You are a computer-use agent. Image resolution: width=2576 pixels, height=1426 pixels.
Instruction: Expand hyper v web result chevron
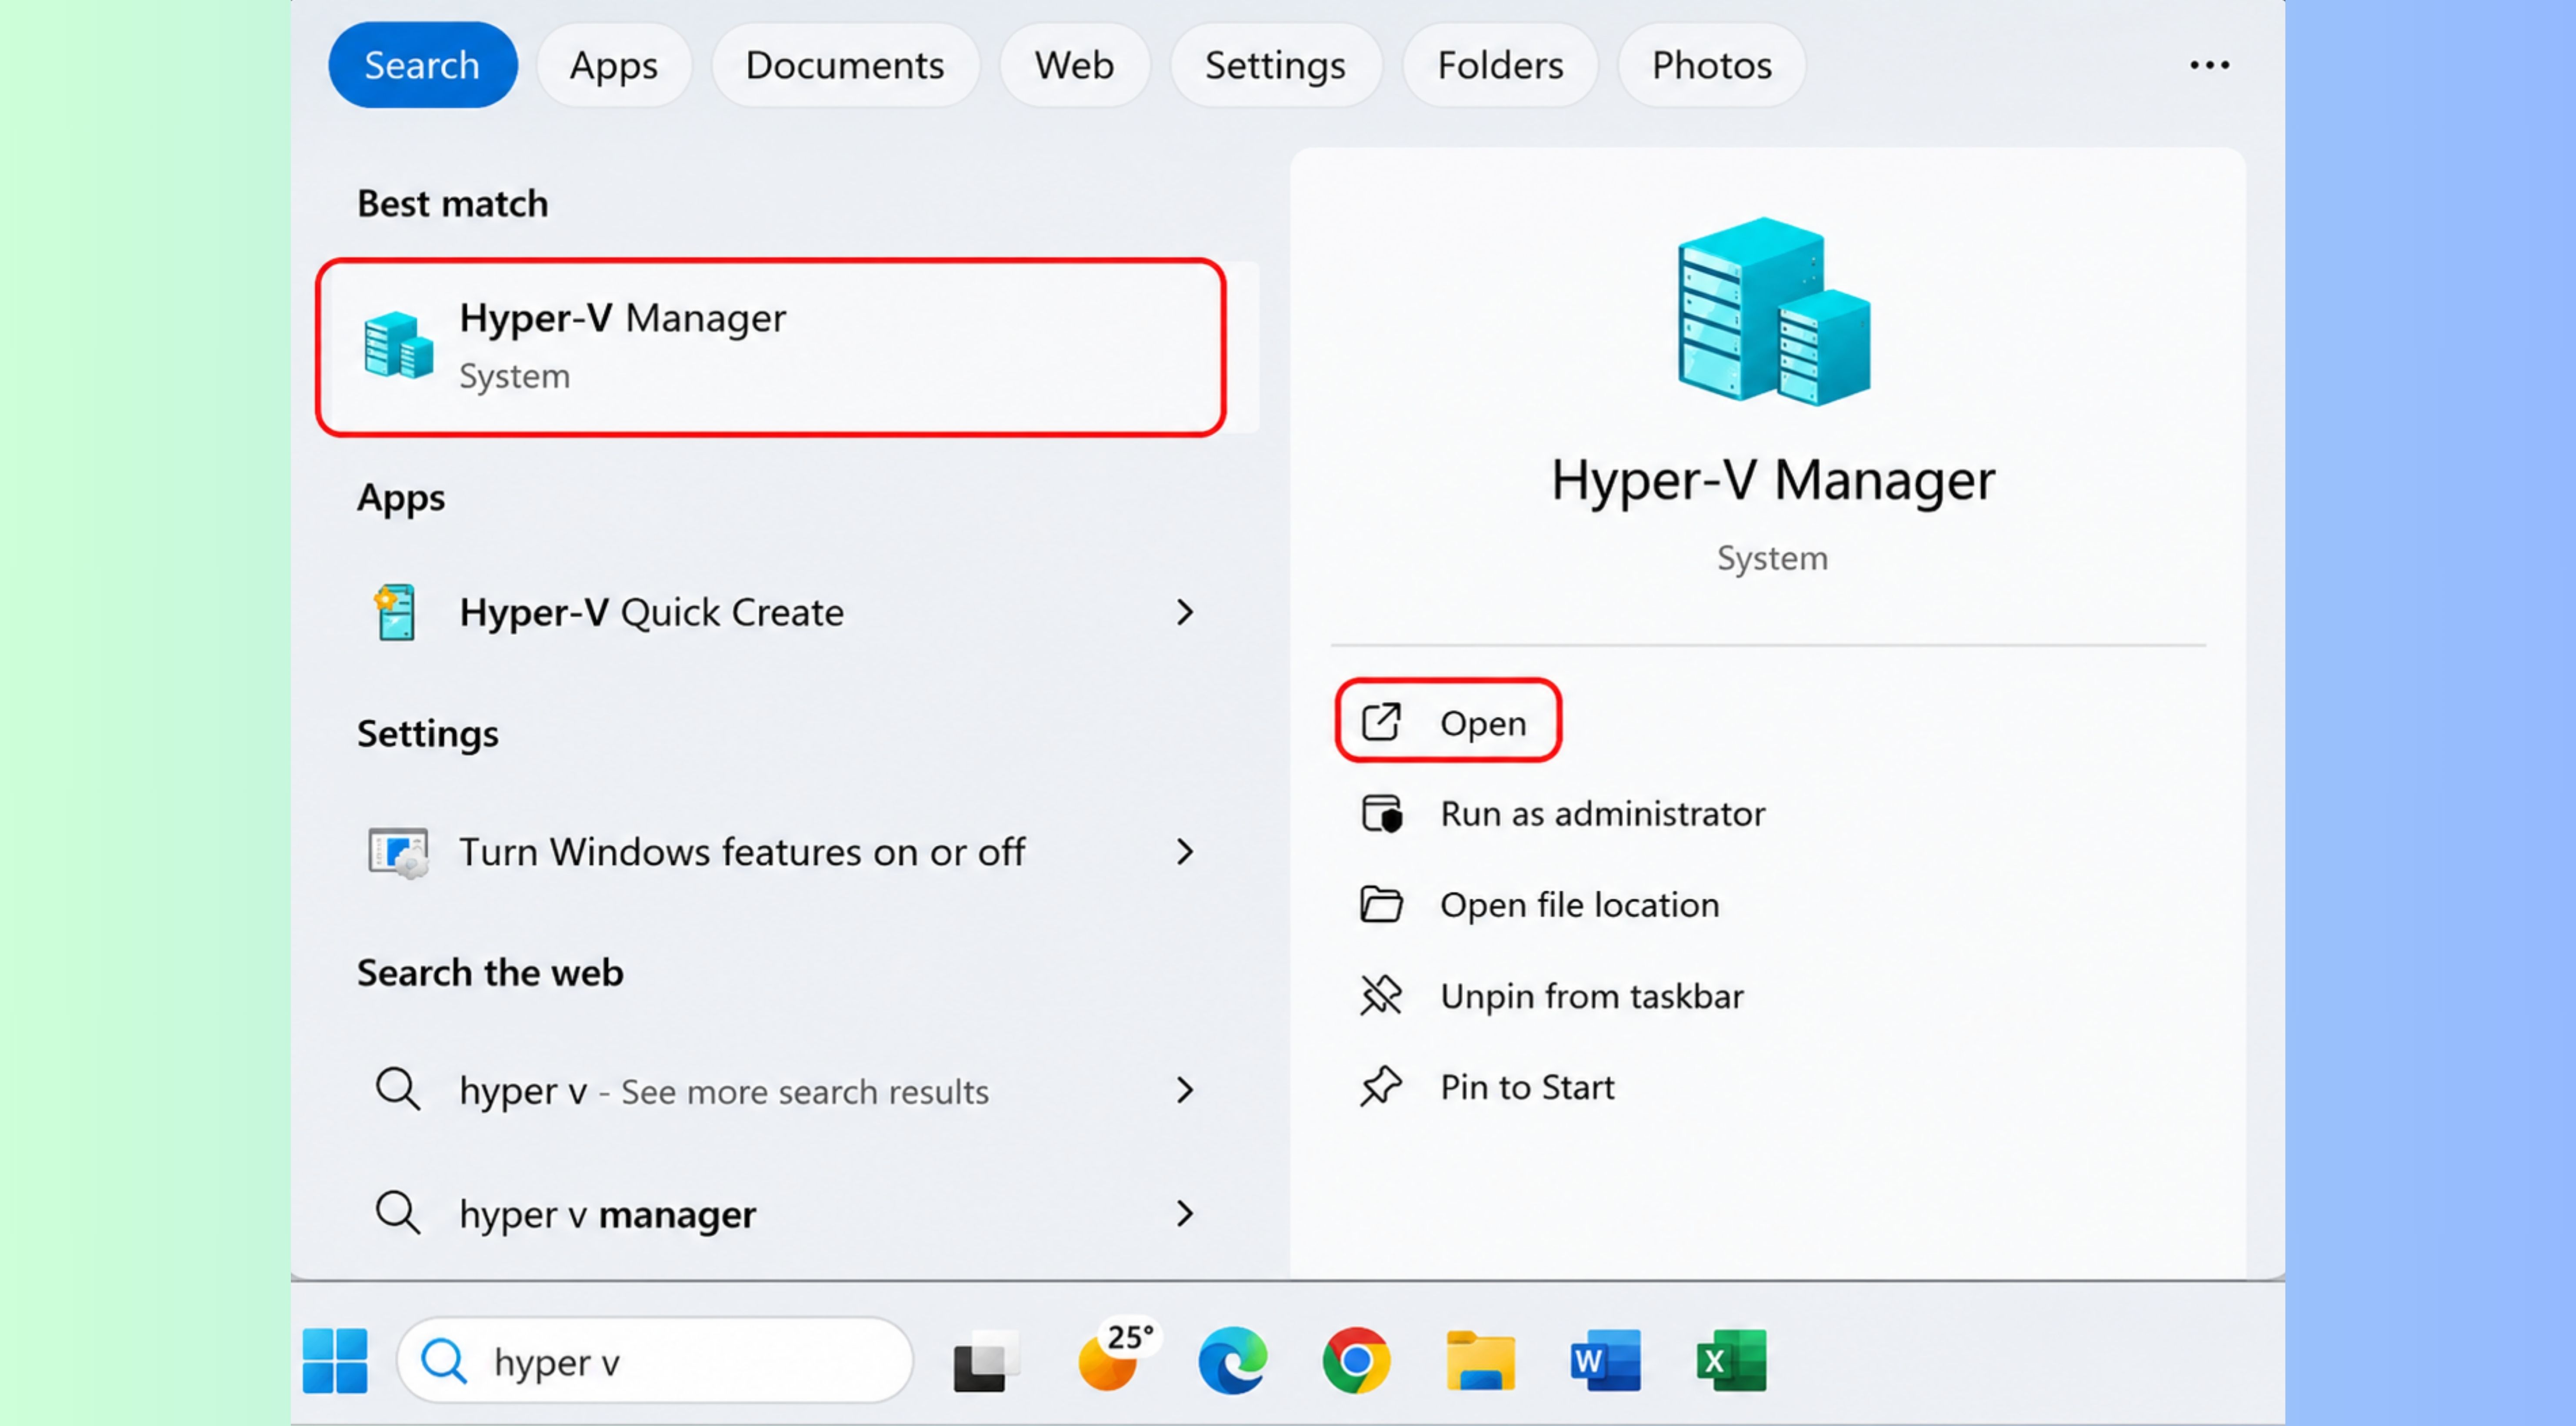tap(1185, 1090)
